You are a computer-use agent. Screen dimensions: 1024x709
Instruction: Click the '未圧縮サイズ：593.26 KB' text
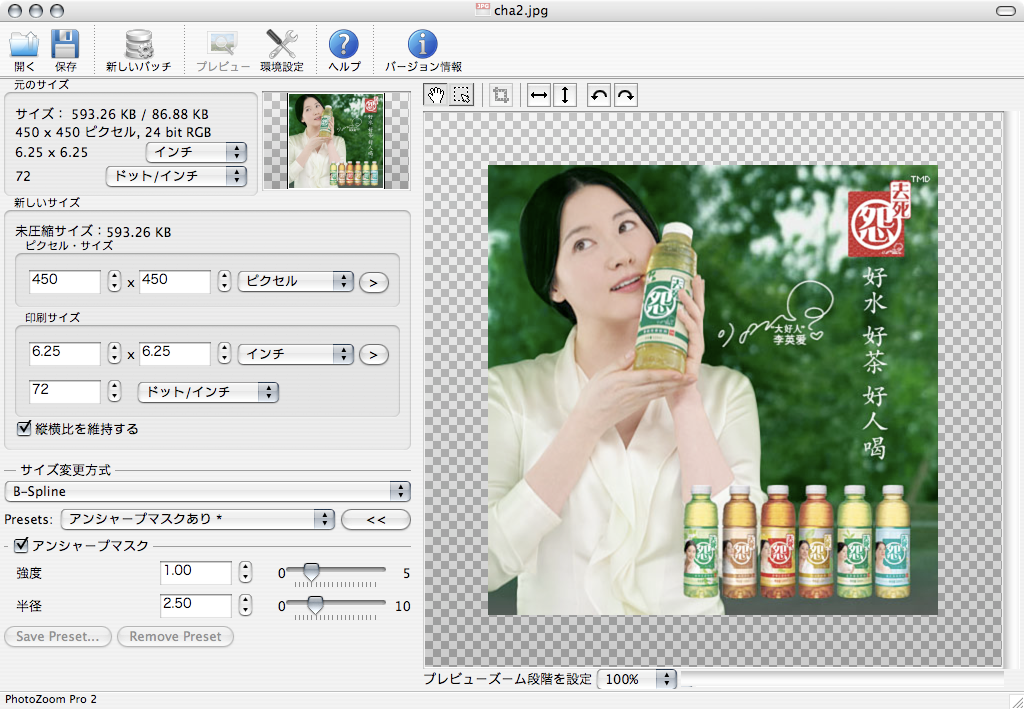(x=93, y=232)
